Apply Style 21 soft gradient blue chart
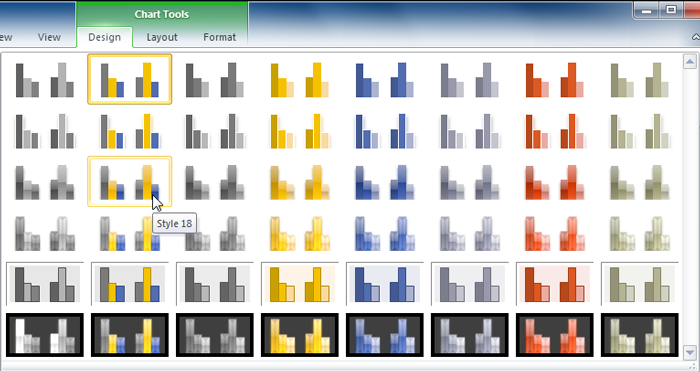 [x=384, y=182]
